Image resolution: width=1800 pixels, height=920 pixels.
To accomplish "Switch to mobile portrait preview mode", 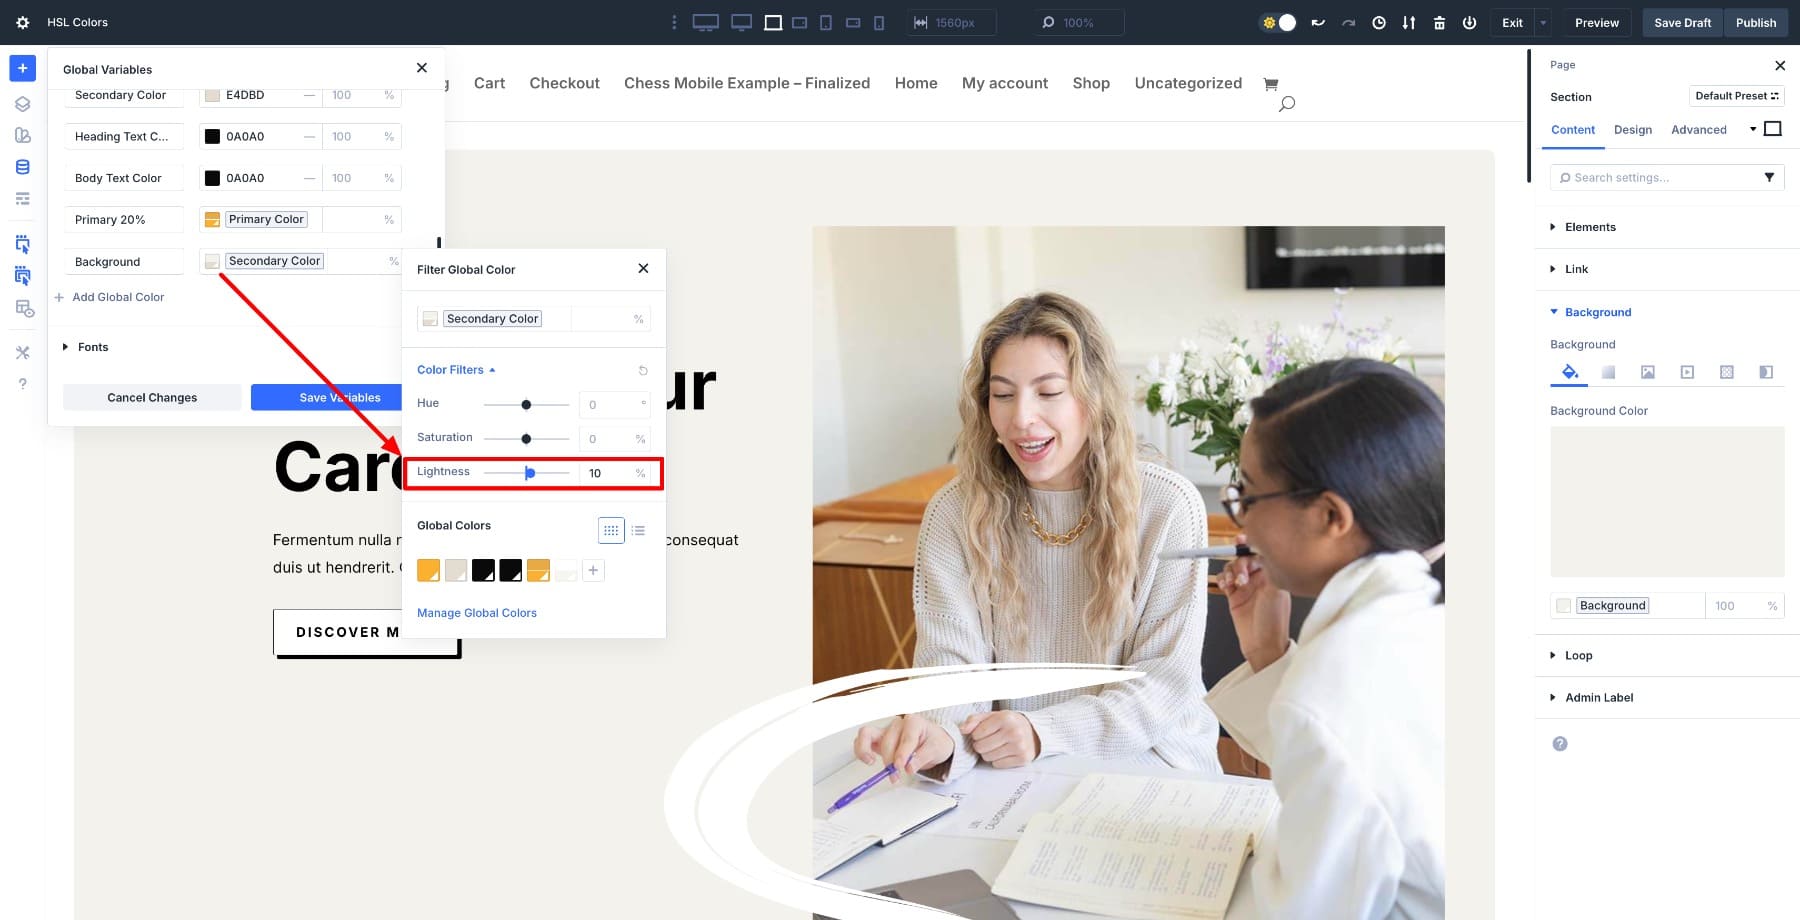I will (879, 22).
